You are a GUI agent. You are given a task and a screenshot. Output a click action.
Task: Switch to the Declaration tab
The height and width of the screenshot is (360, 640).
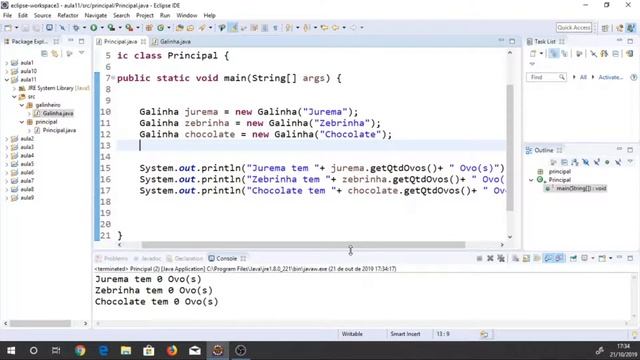coord(185,258)
